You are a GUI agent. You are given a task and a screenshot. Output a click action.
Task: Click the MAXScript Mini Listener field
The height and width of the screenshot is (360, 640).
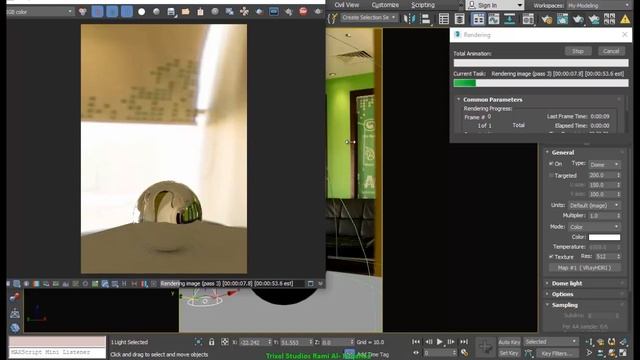(x=57, y=352)
